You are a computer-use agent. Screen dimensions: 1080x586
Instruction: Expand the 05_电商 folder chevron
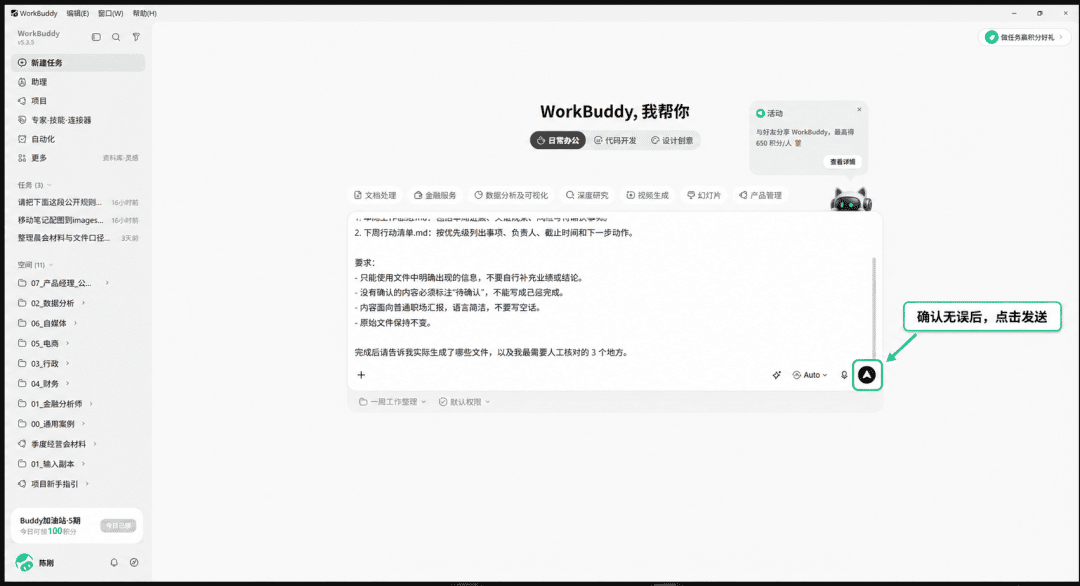pyautogui.click(x=68, y=344)
